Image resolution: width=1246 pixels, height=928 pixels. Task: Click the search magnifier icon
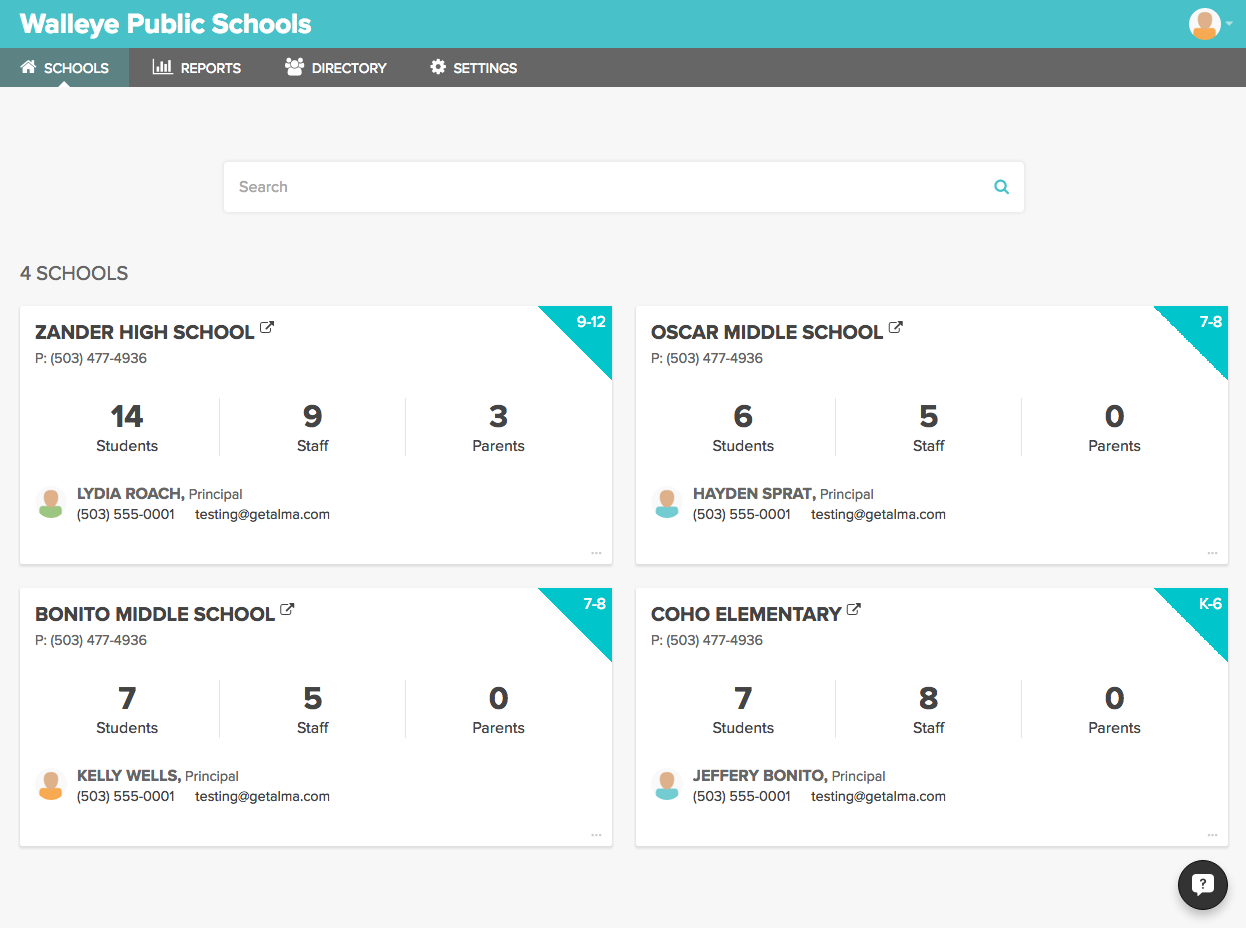(x=1001, y=187)
